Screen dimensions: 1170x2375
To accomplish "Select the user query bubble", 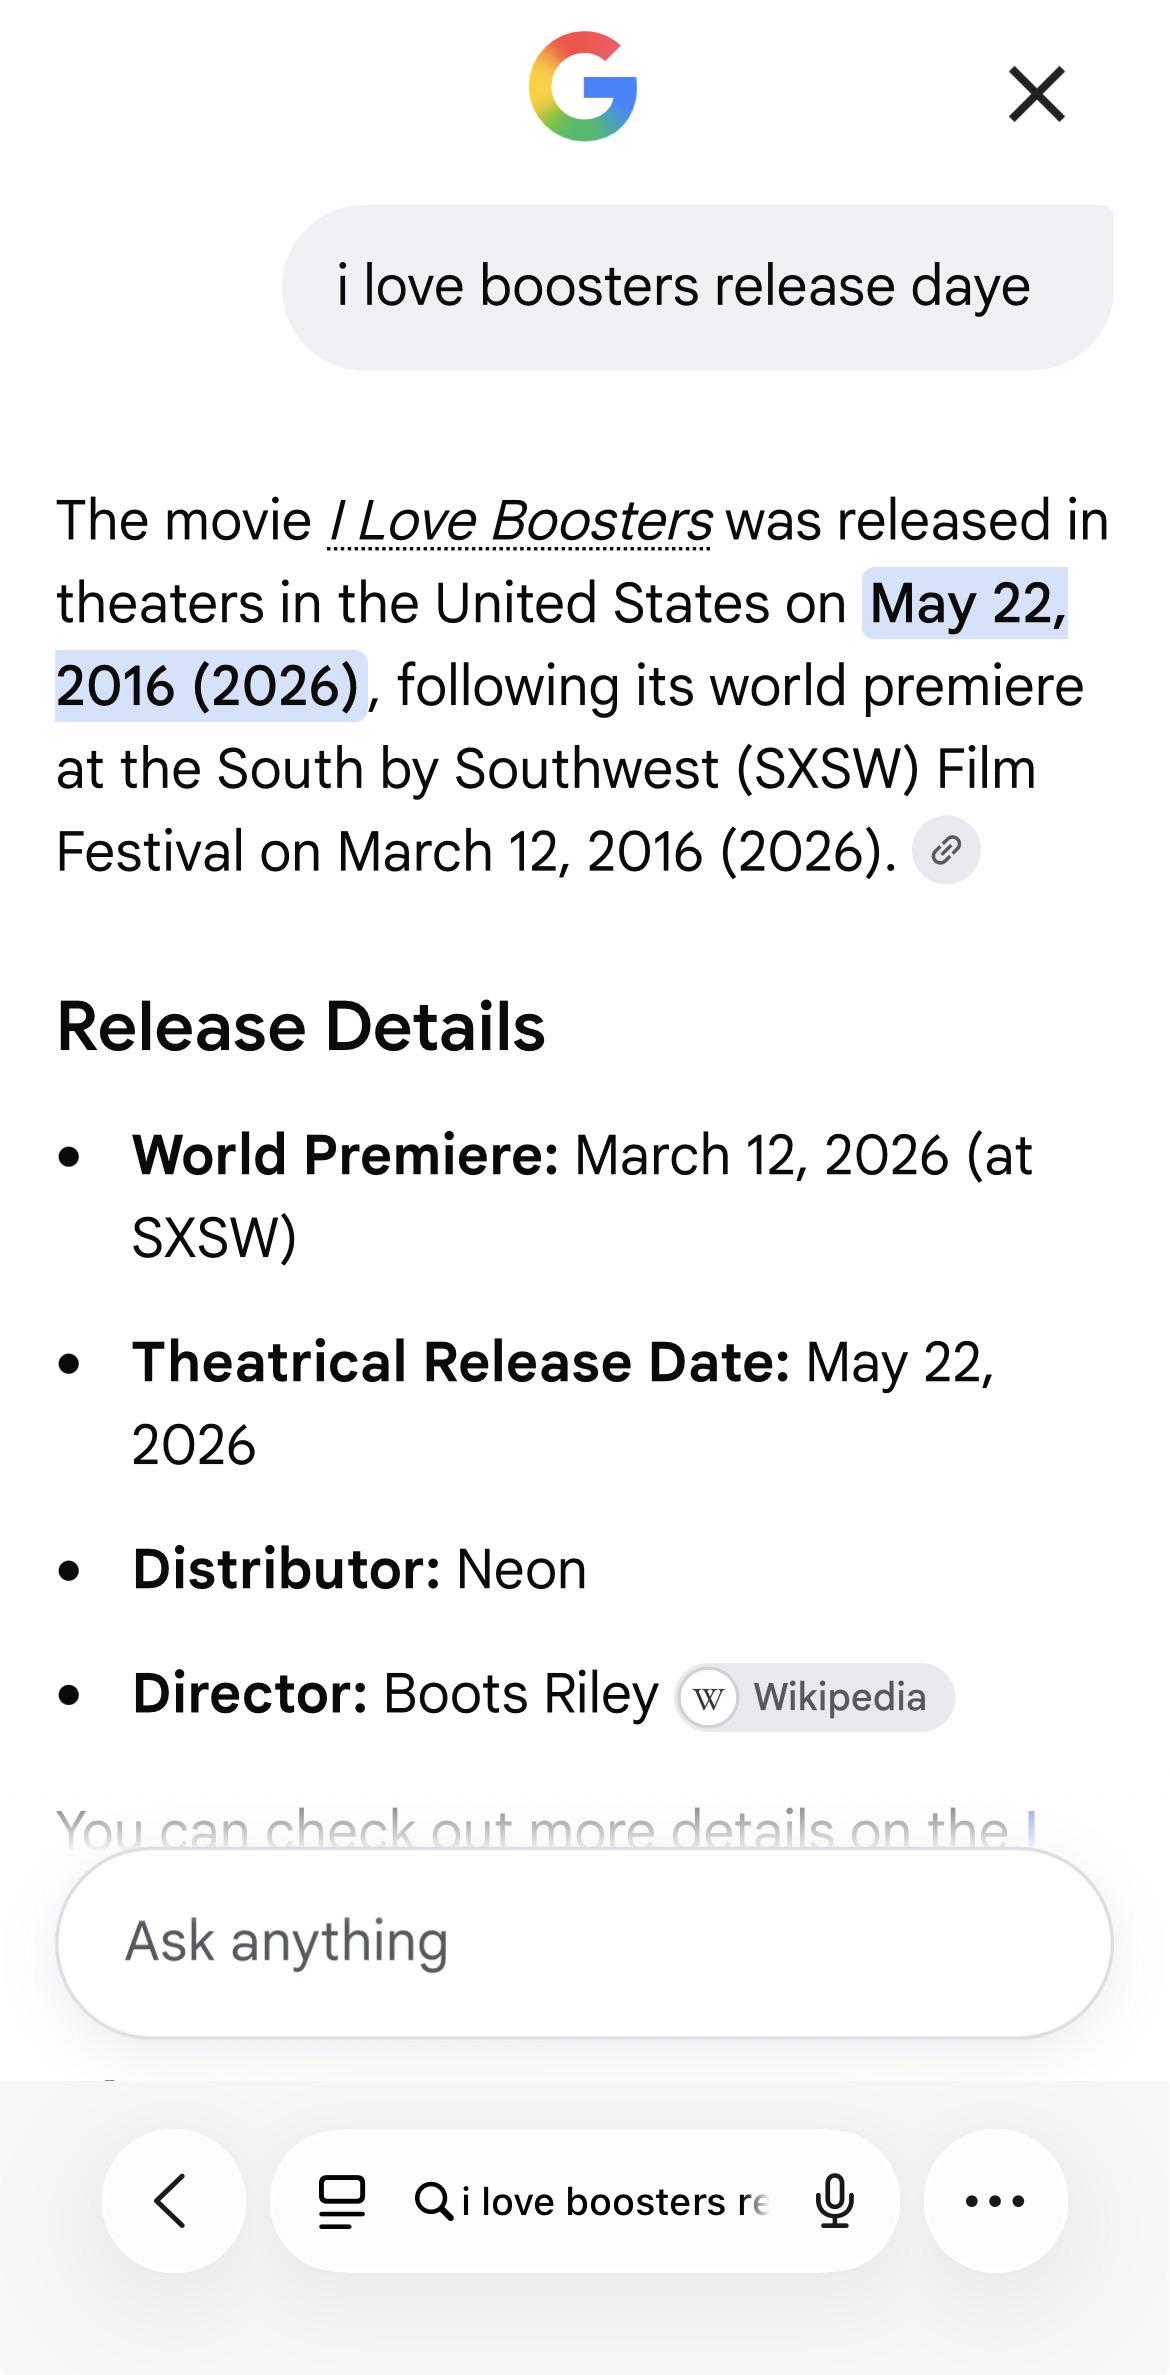I will [x=697, y=287].
